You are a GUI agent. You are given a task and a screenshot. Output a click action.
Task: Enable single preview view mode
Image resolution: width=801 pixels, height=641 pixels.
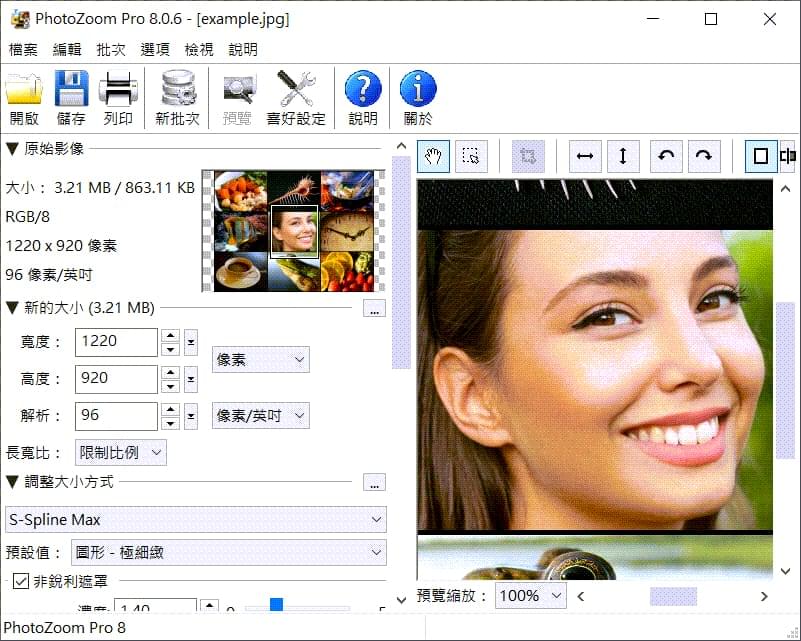[x=760, y=156]
